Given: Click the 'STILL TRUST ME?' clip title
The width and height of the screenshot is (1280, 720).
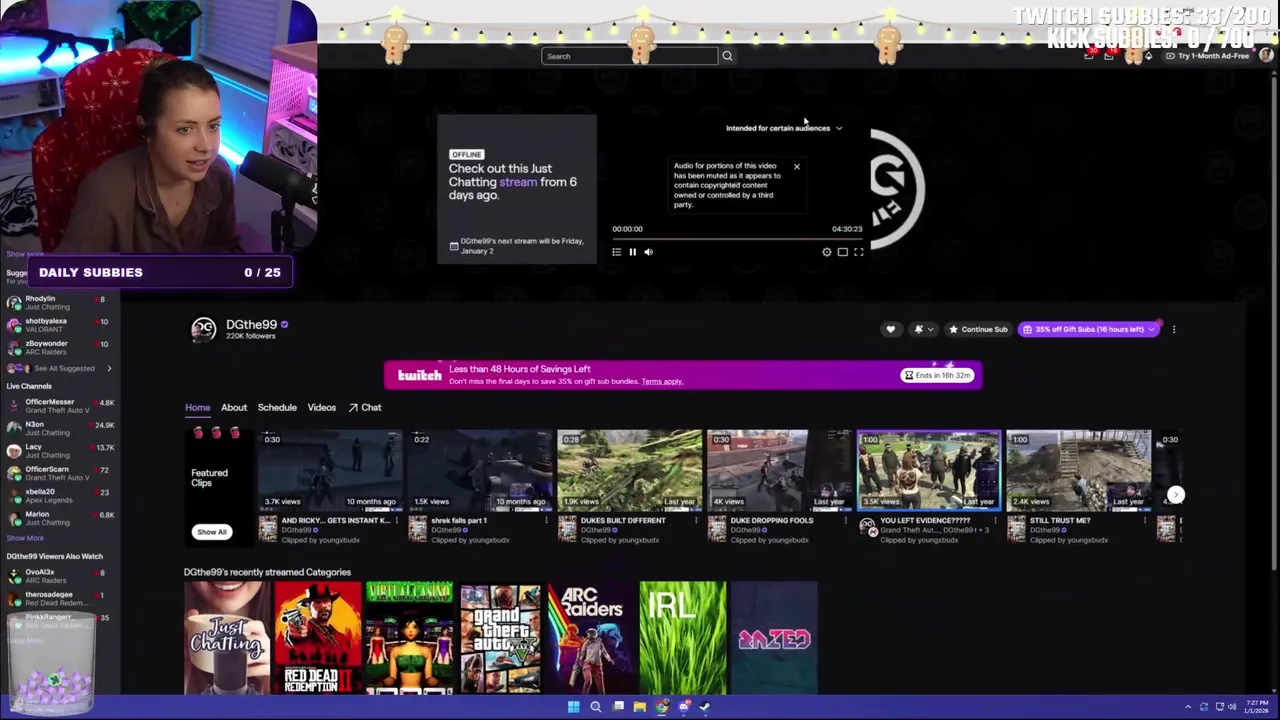Looking at the screenshot, I should 1059,520.
